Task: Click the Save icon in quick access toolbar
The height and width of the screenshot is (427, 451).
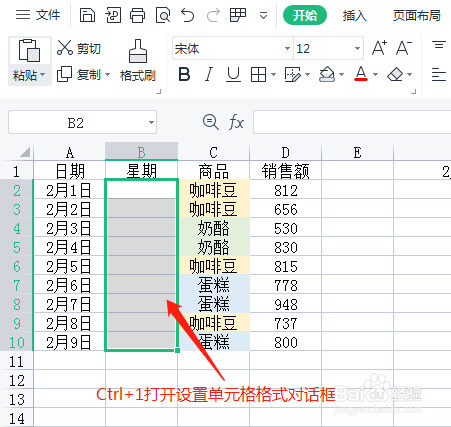Action: pyautogui.click(x=87, y=15)
